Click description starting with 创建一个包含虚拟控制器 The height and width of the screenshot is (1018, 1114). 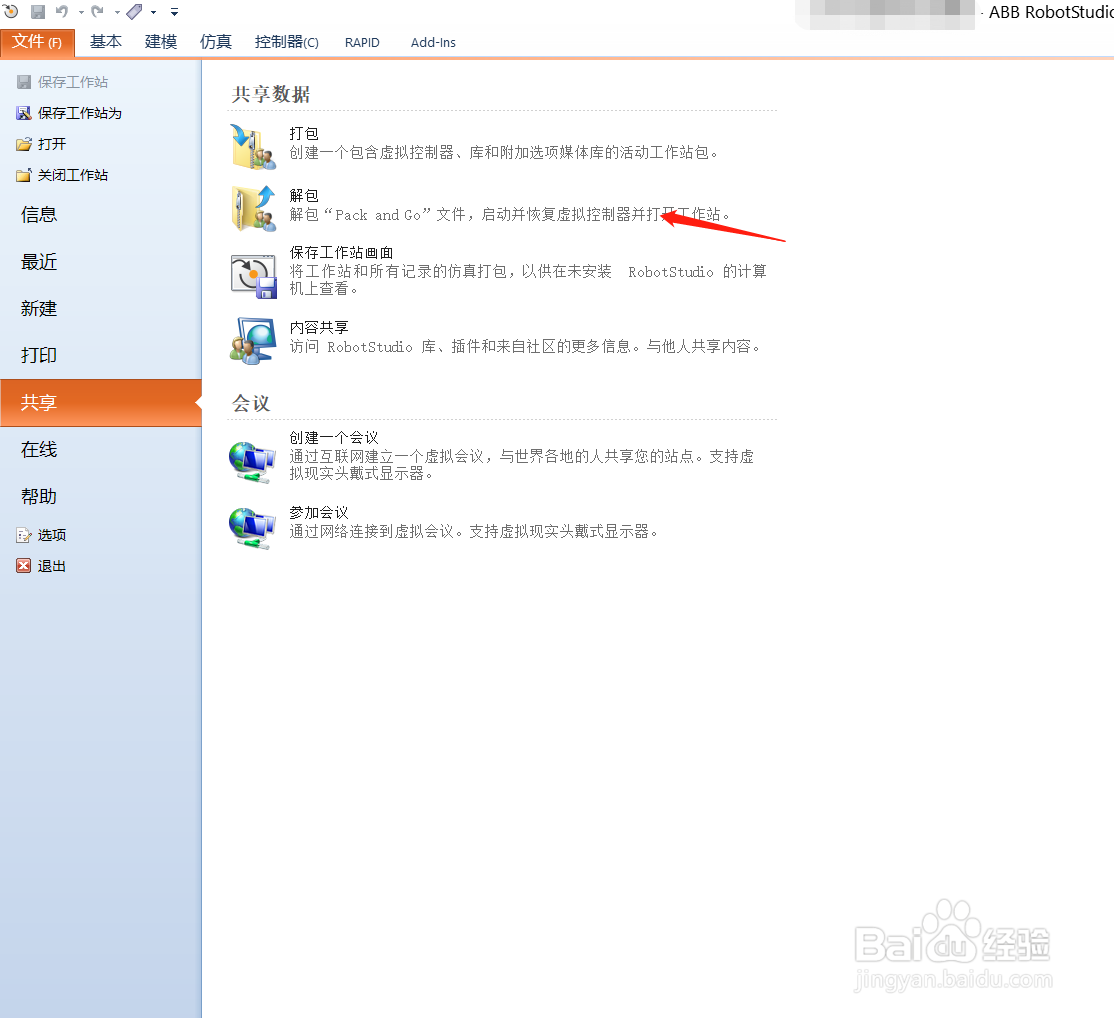click(506, 153)
